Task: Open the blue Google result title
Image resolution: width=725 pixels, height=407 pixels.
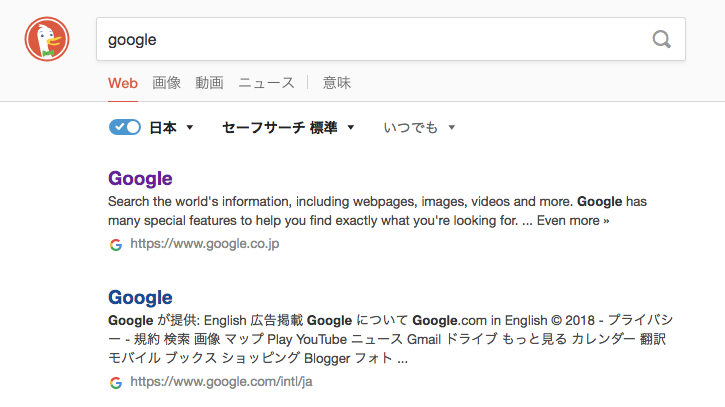Action: pyautogui.click(x=140, y=297)
